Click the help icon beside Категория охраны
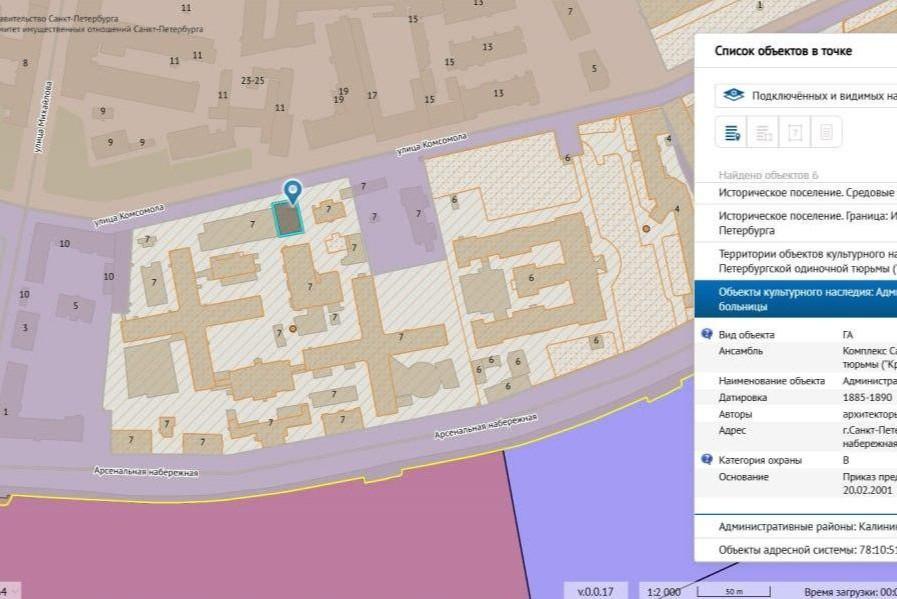The width and height of the screenshot is (897, 599). [707, 459]
